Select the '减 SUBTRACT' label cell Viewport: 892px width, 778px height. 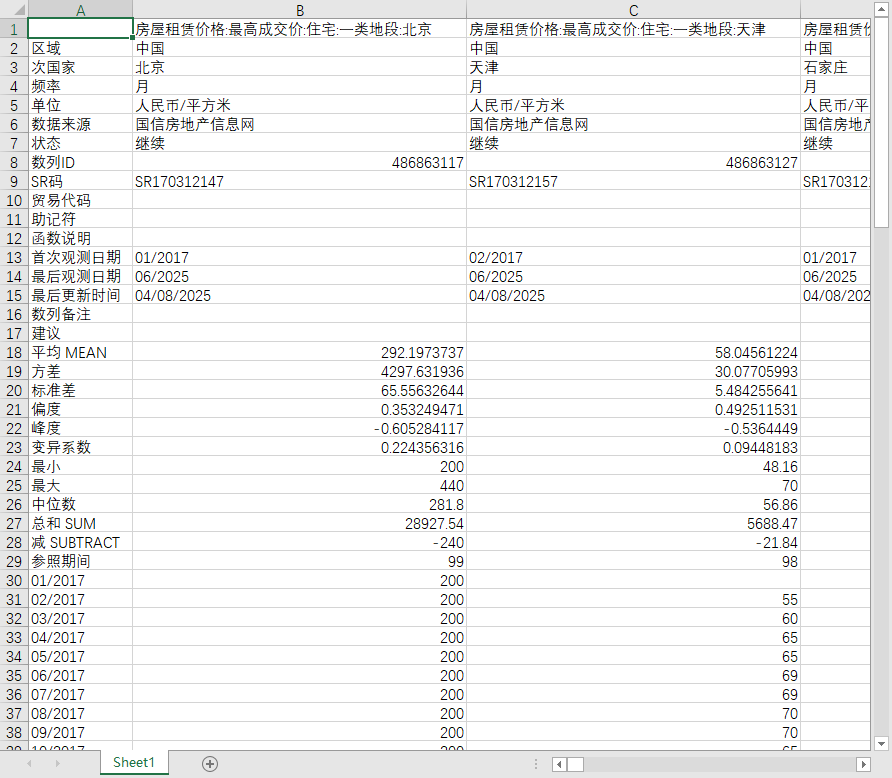80,543
